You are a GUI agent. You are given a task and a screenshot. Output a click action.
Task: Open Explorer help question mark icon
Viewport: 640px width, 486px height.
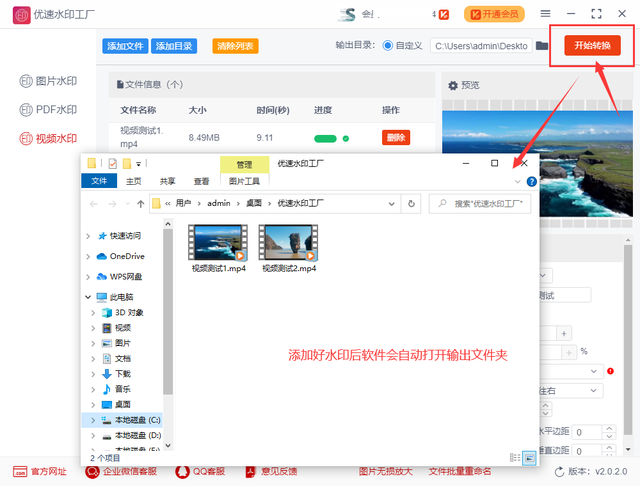pyautogui.click(x=531, y=181)
